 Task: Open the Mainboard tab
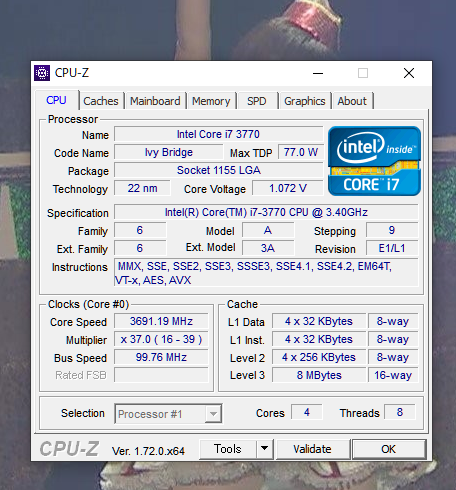pos(155,101)
